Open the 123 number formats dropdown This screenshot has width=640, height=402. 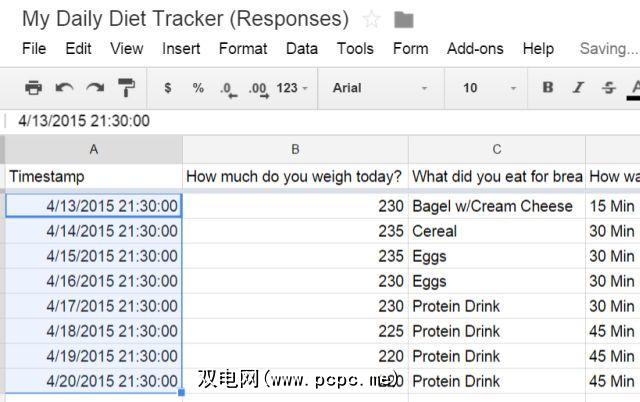coord(292,88)
